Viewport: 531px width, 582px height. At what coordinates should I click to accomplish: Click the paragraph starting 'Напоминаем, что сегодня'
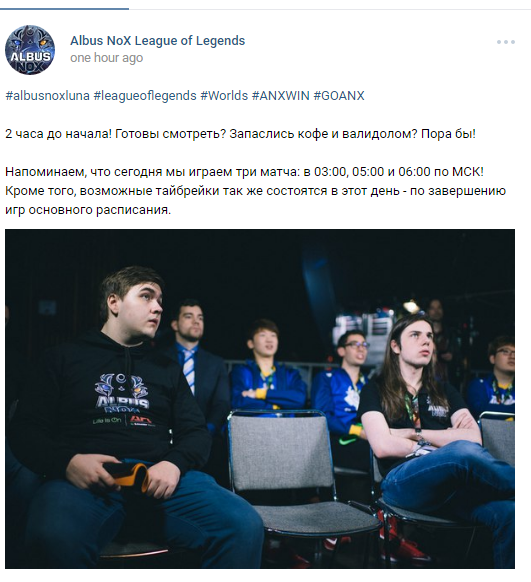coord(255,191)
